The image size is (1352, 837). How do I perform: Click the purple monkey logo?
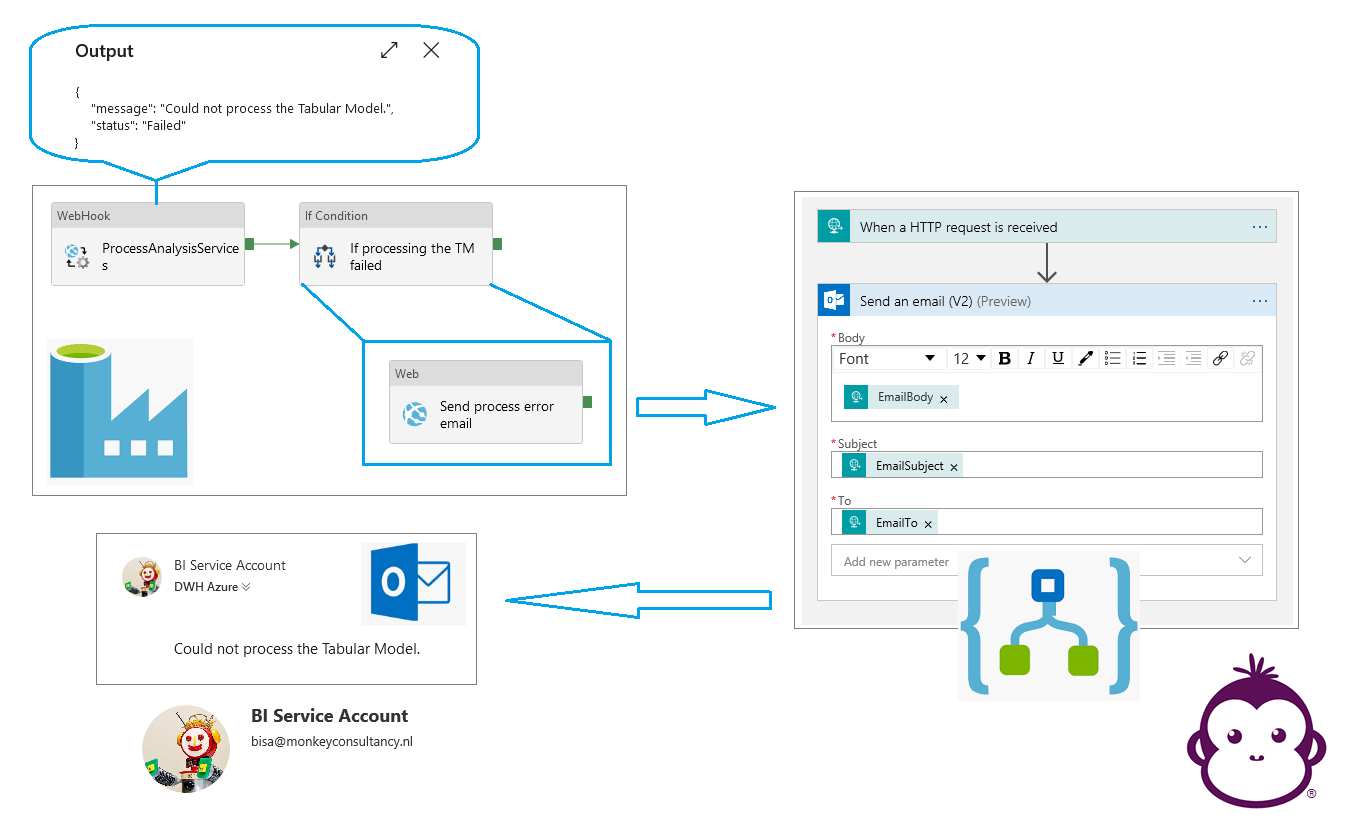[x=1256, y=730]
